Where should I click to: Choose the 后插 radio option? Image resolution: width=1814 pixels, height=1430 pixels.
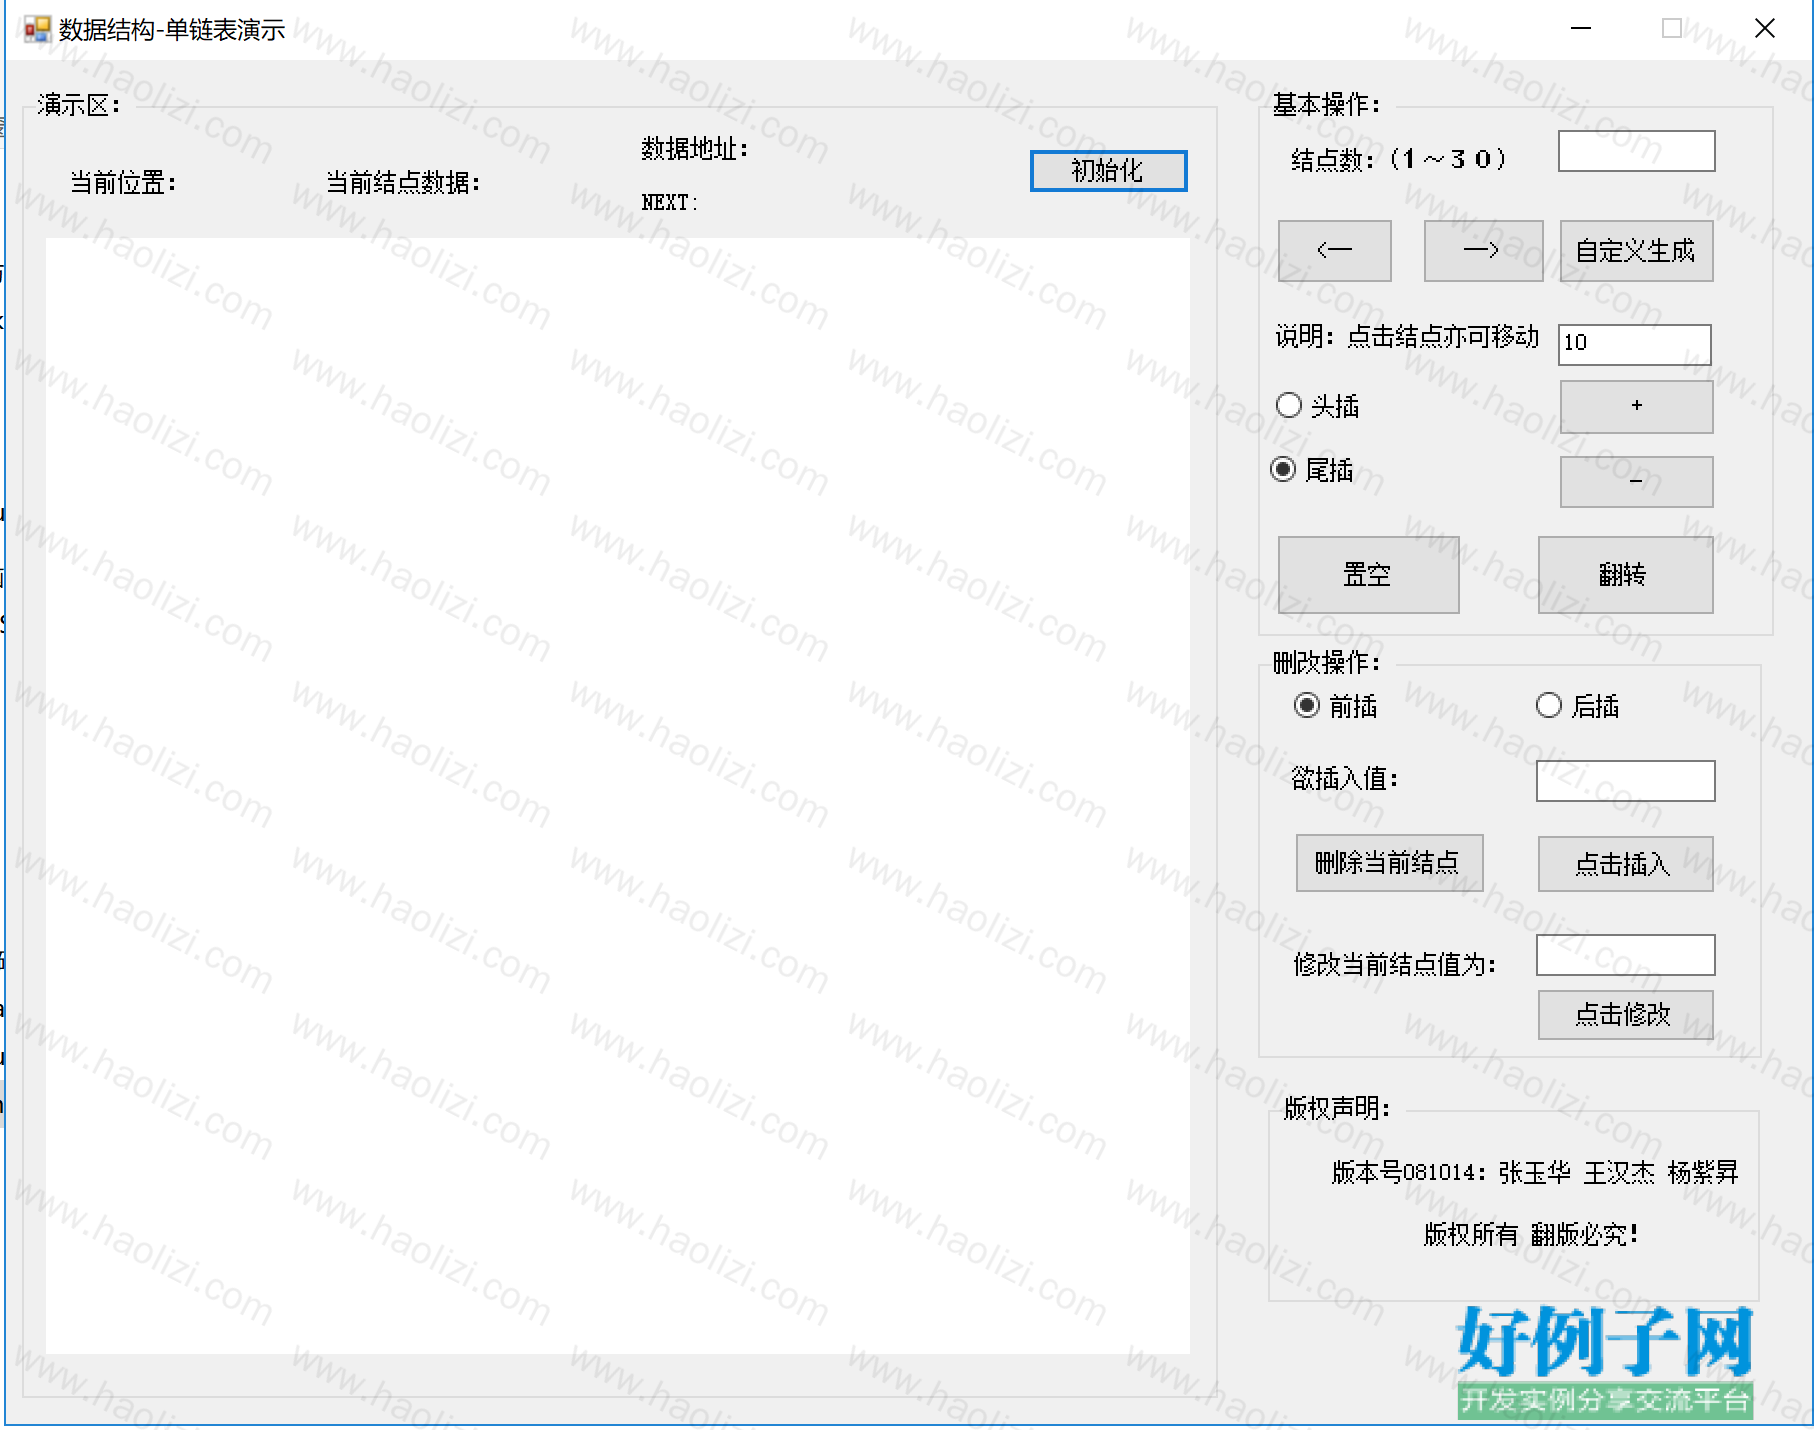pyautogui.click(x=1578, y=706)
